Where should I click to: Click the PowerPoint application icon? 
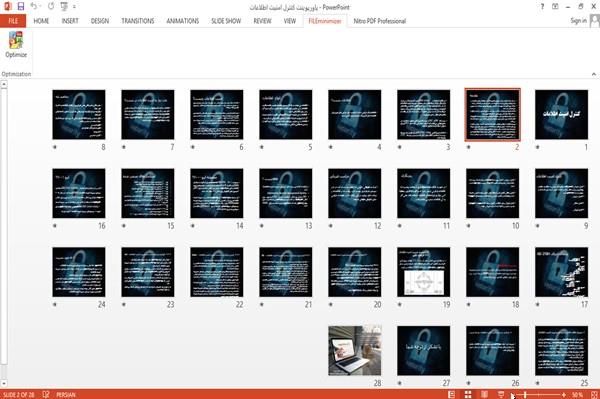[8, 6]
